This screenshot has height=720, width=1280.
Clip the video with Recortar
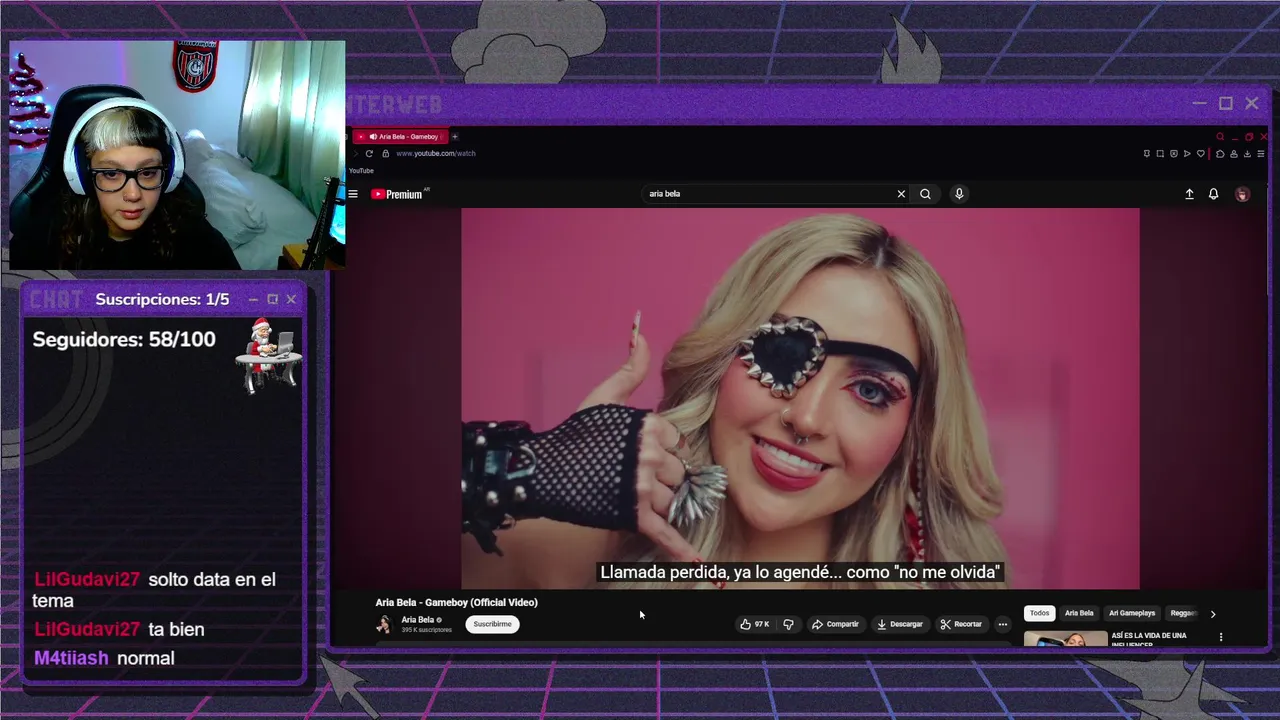pyautogui.click(x=961, y=624)
